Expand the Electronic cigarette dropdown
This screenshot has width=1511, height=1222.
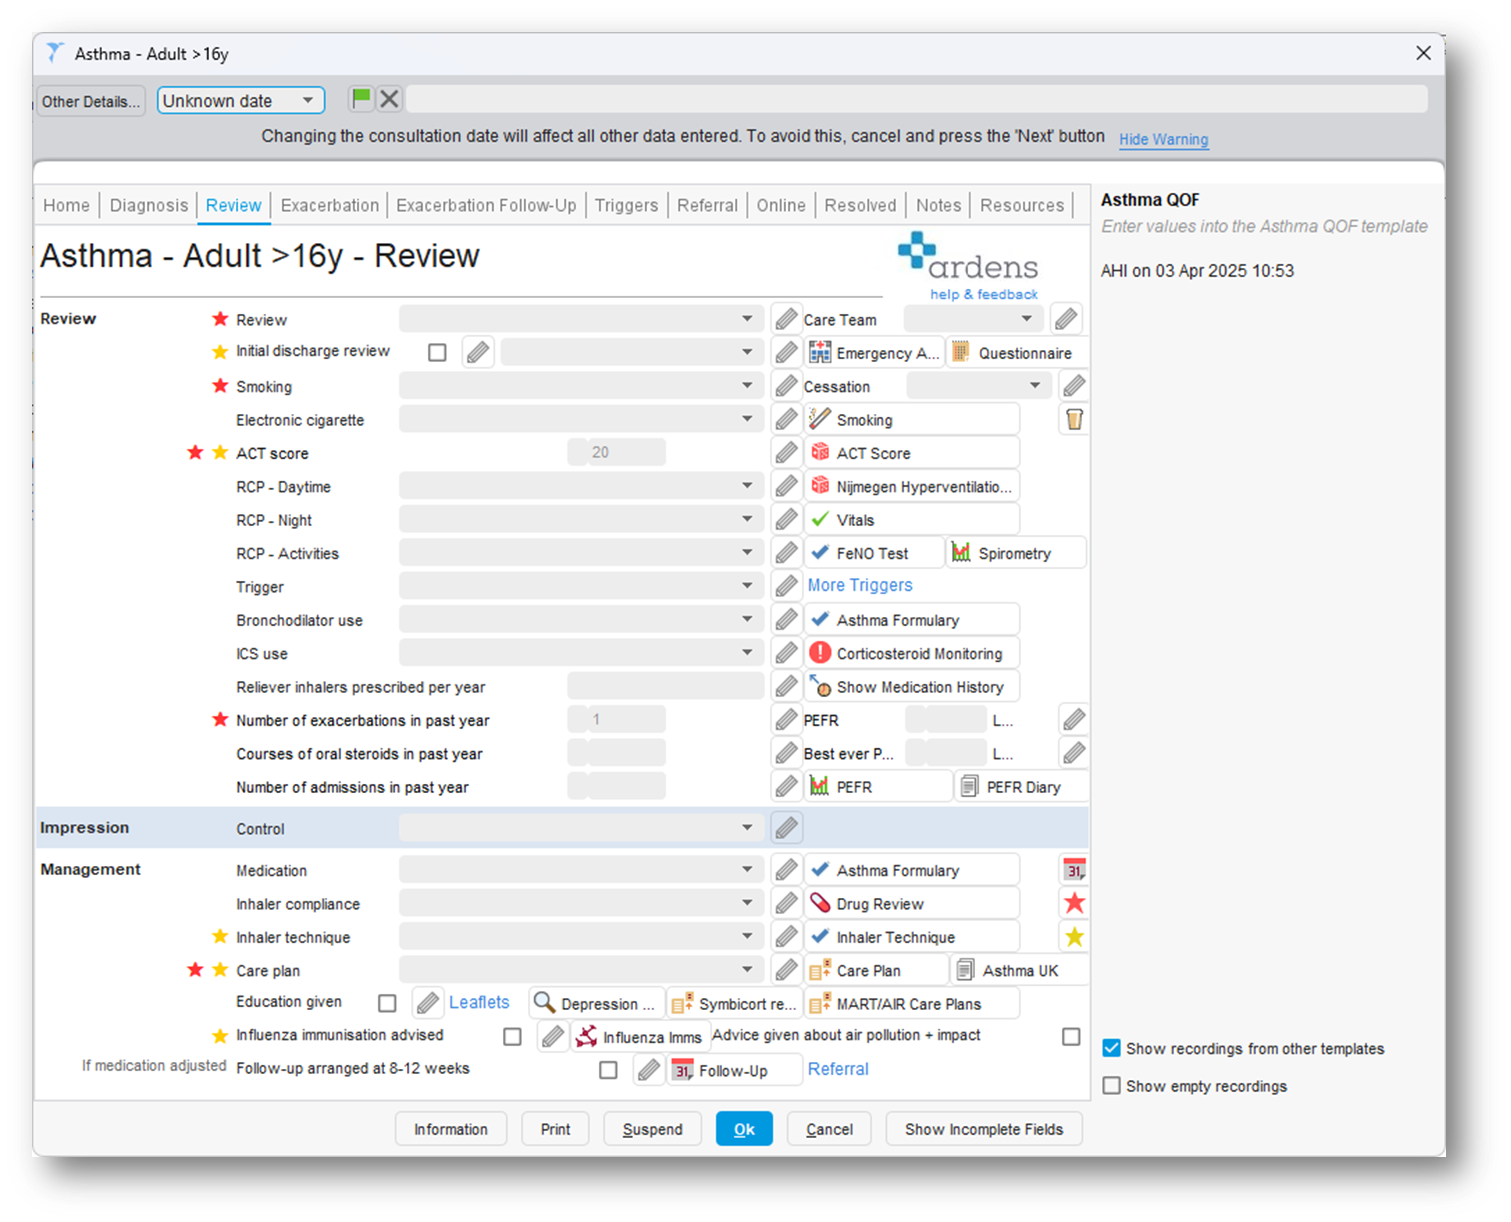581,420
